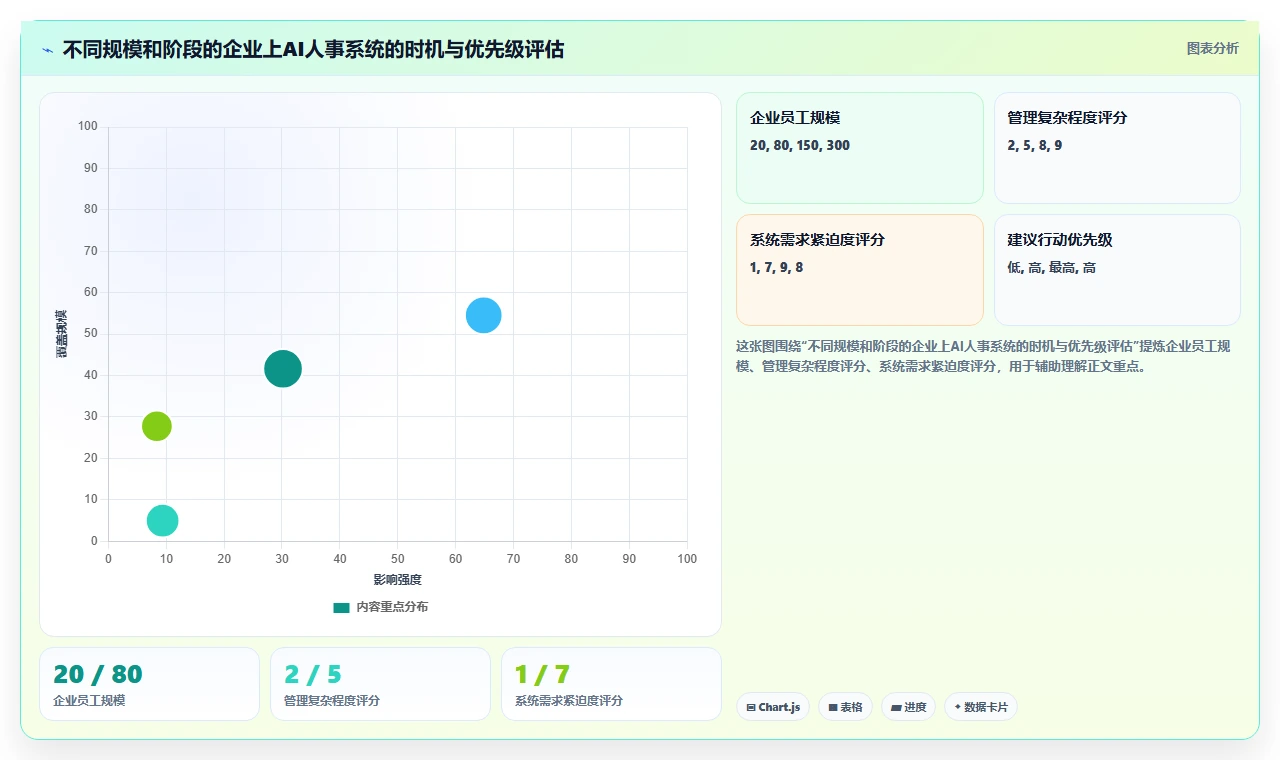Image resolution: width=1280 pixels, height=760 pixels.
Task: Click the 管理复杂程度评分 label under 2 / 5
Action: tap(332, 700)
